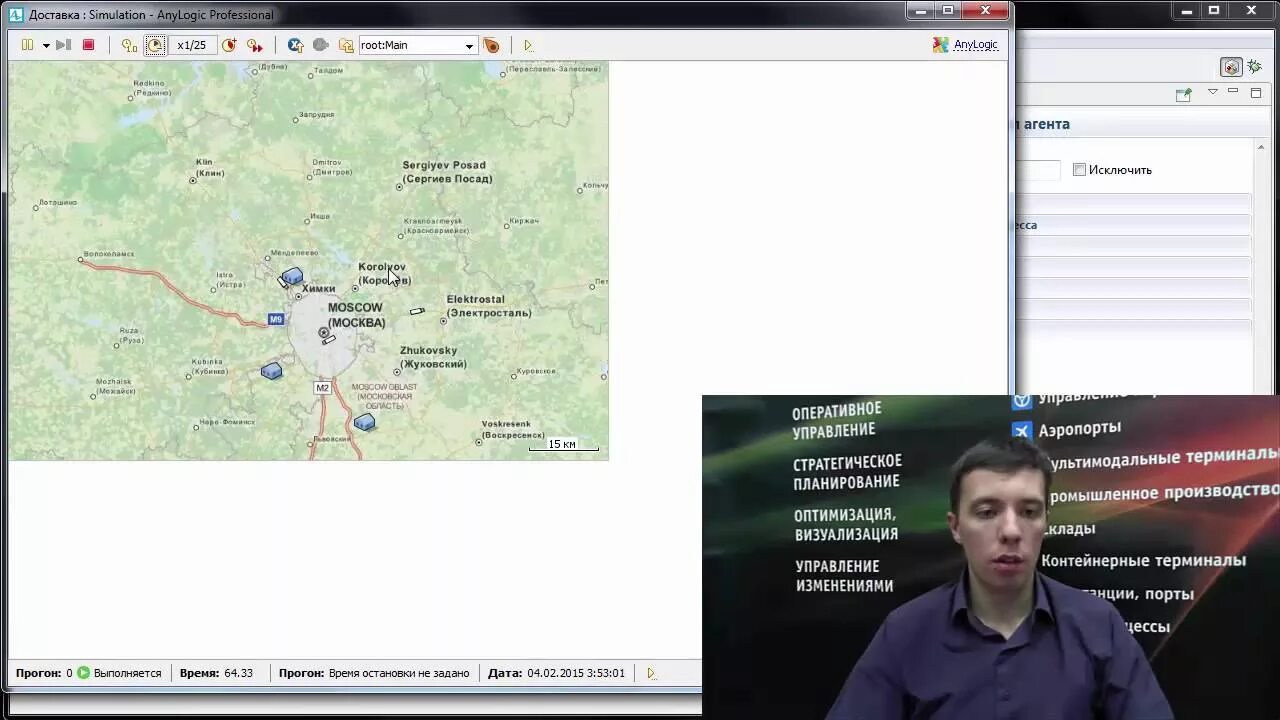The image size is (1280, 720).
Task: Toggle the debug bug icon above the panel
Action: point(1254,67)
